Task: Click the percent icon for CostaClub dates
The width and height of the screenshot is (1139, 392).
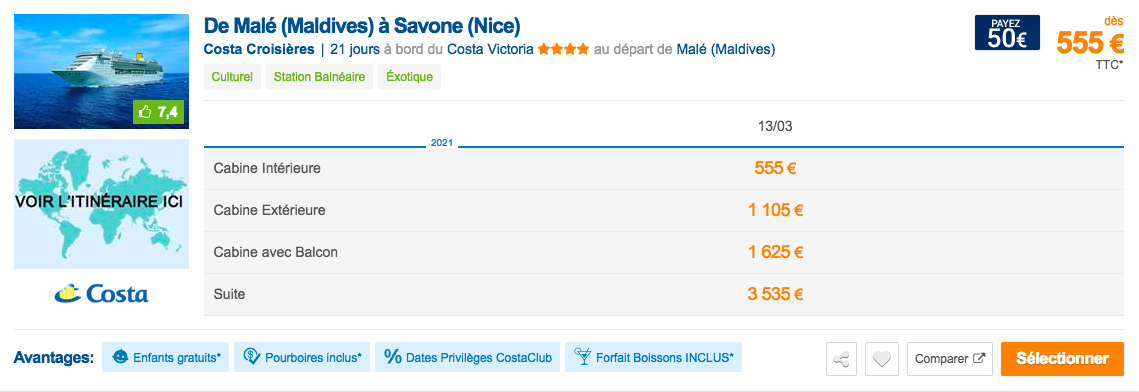Action: click(392, 356)
